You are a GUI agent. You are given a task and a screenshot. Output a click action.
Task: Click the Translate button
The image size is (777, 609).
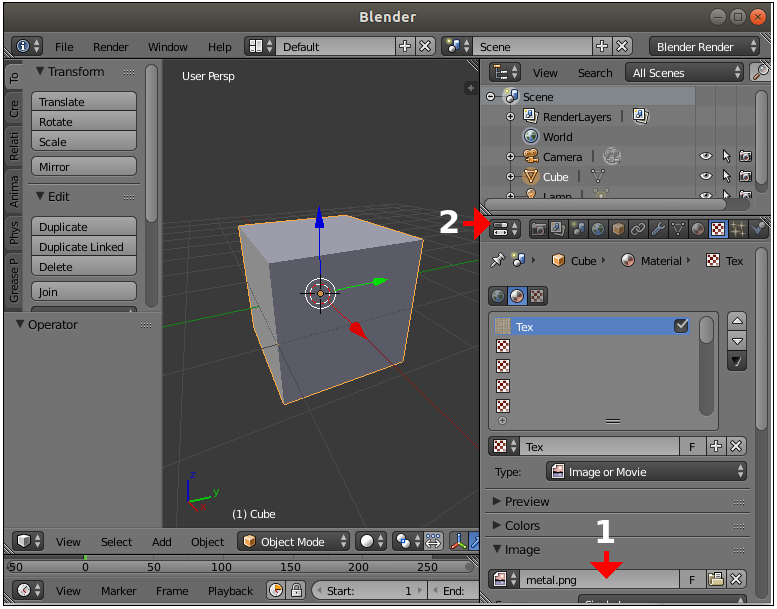(84, 102)
